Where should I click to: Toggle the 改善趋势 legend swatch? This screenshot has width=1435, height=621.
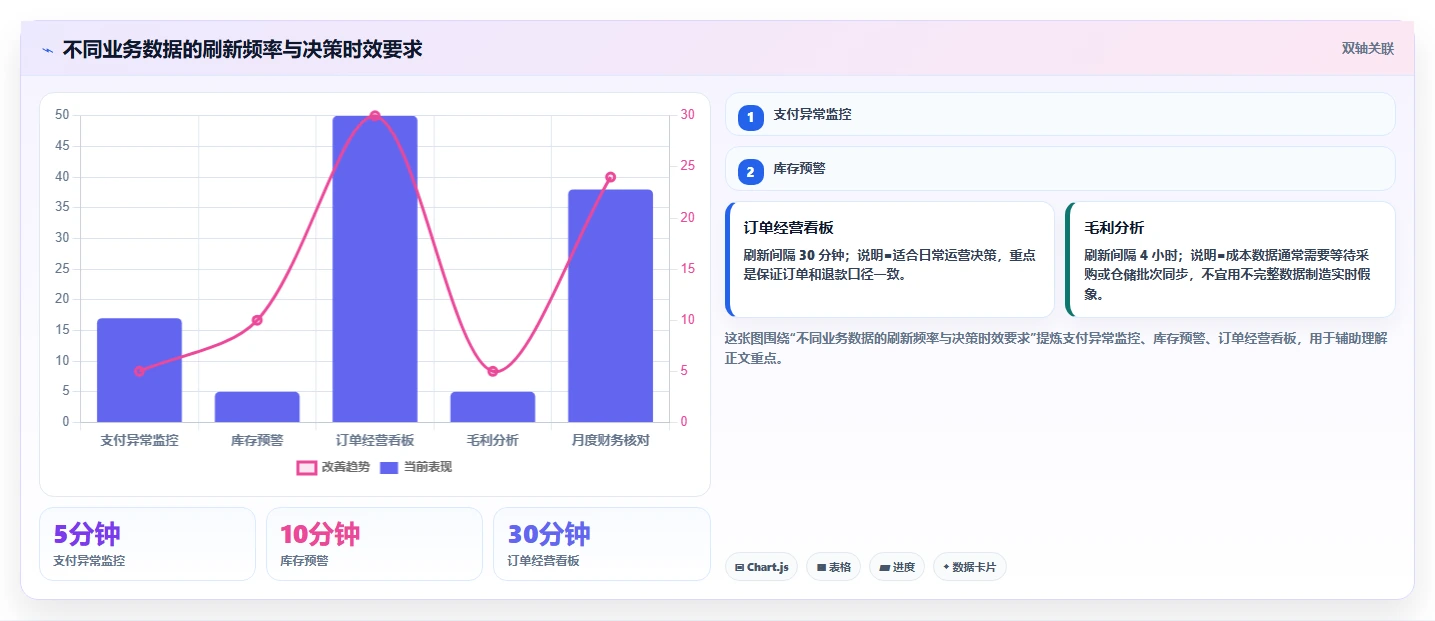tap(306, 467)
